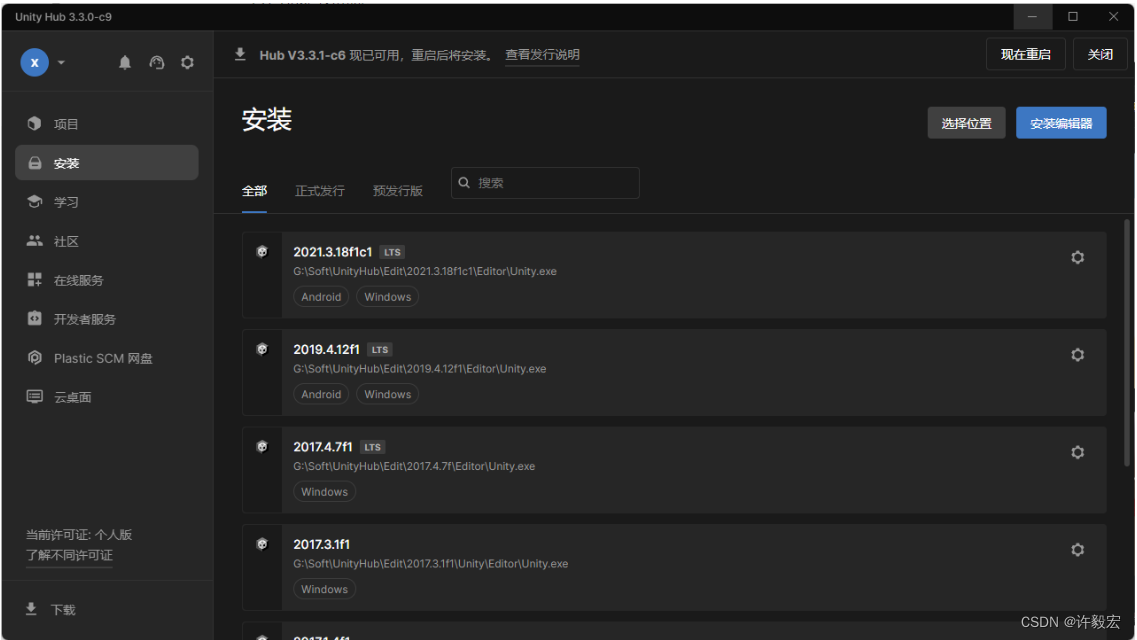Switch to the 全部 tab
This screenshot has width=1137, height=640.
coord(254,191)
